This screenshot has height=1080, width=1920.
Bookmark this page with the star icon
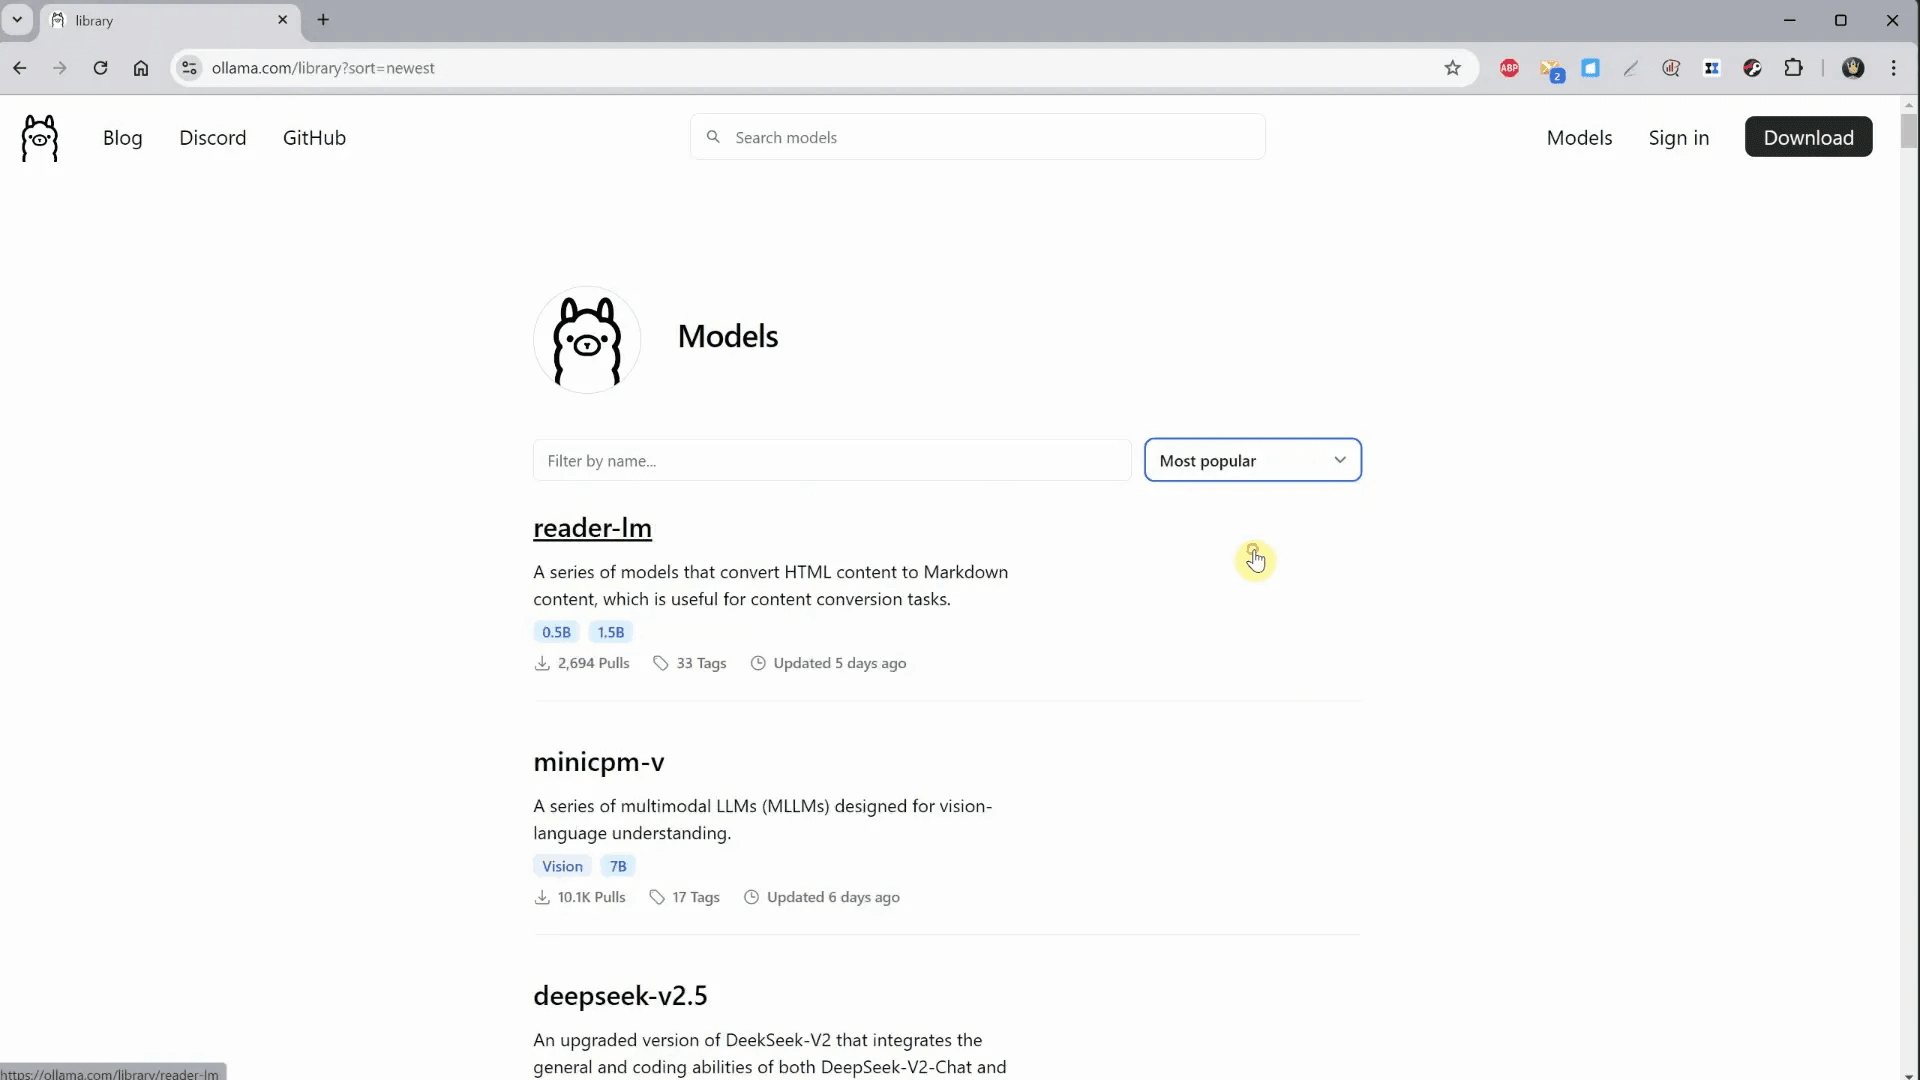click(1453, 68)
